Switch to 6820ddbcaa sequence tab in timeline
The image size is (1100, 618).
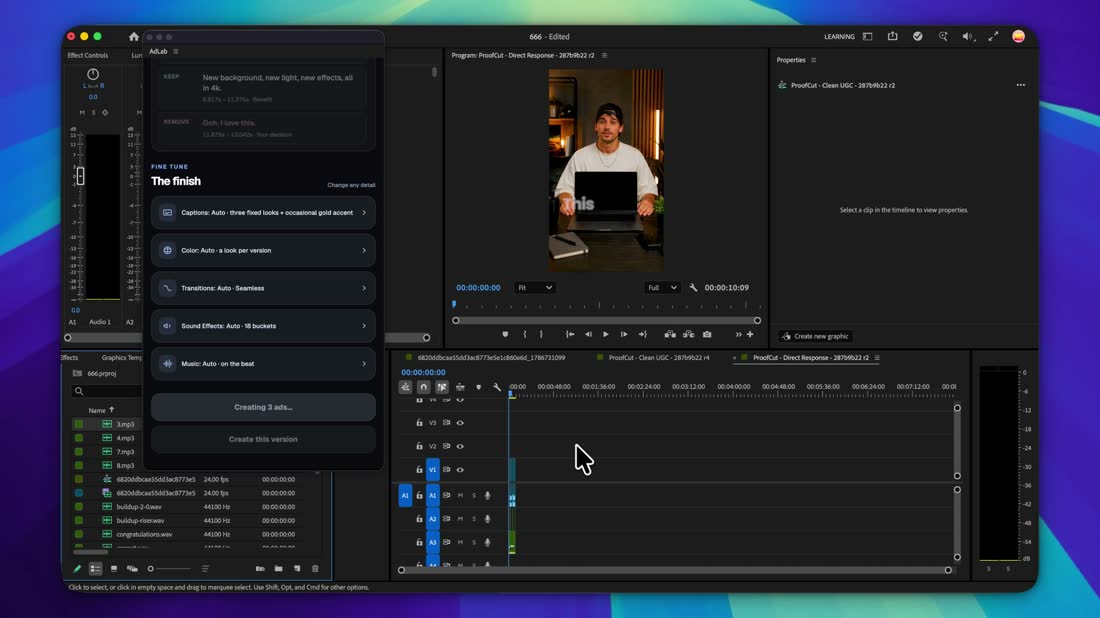491,358
